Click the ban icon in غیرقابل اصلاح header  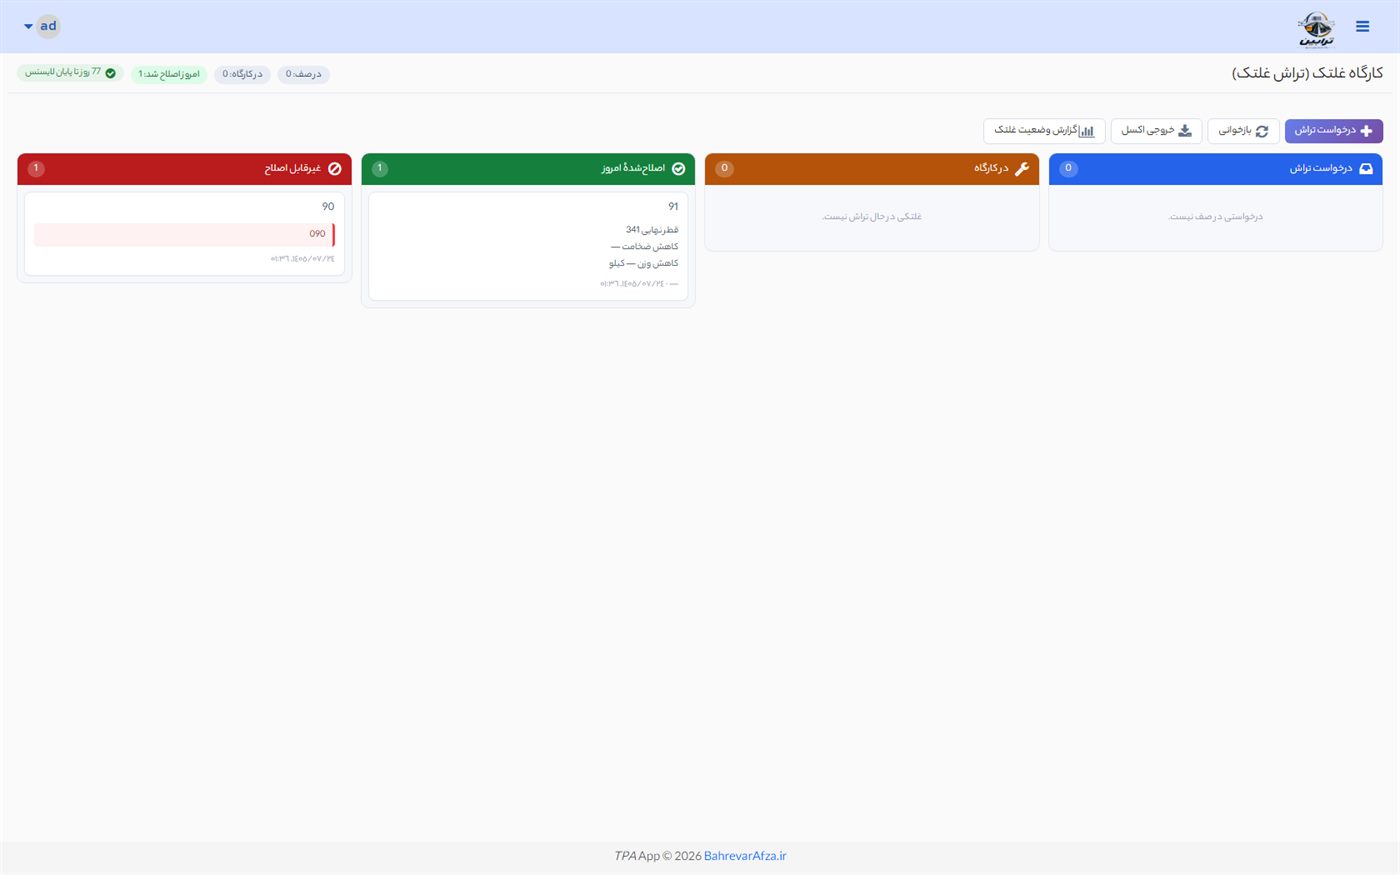click(x=335, y=169)
